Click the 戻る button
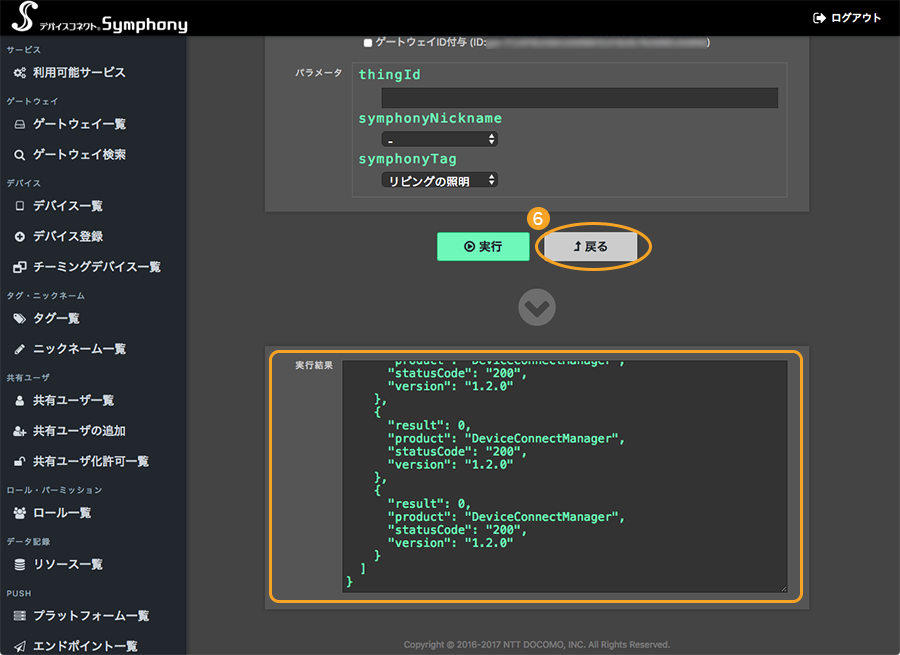This screenshot has height=655, width=900. coord(591,246)
